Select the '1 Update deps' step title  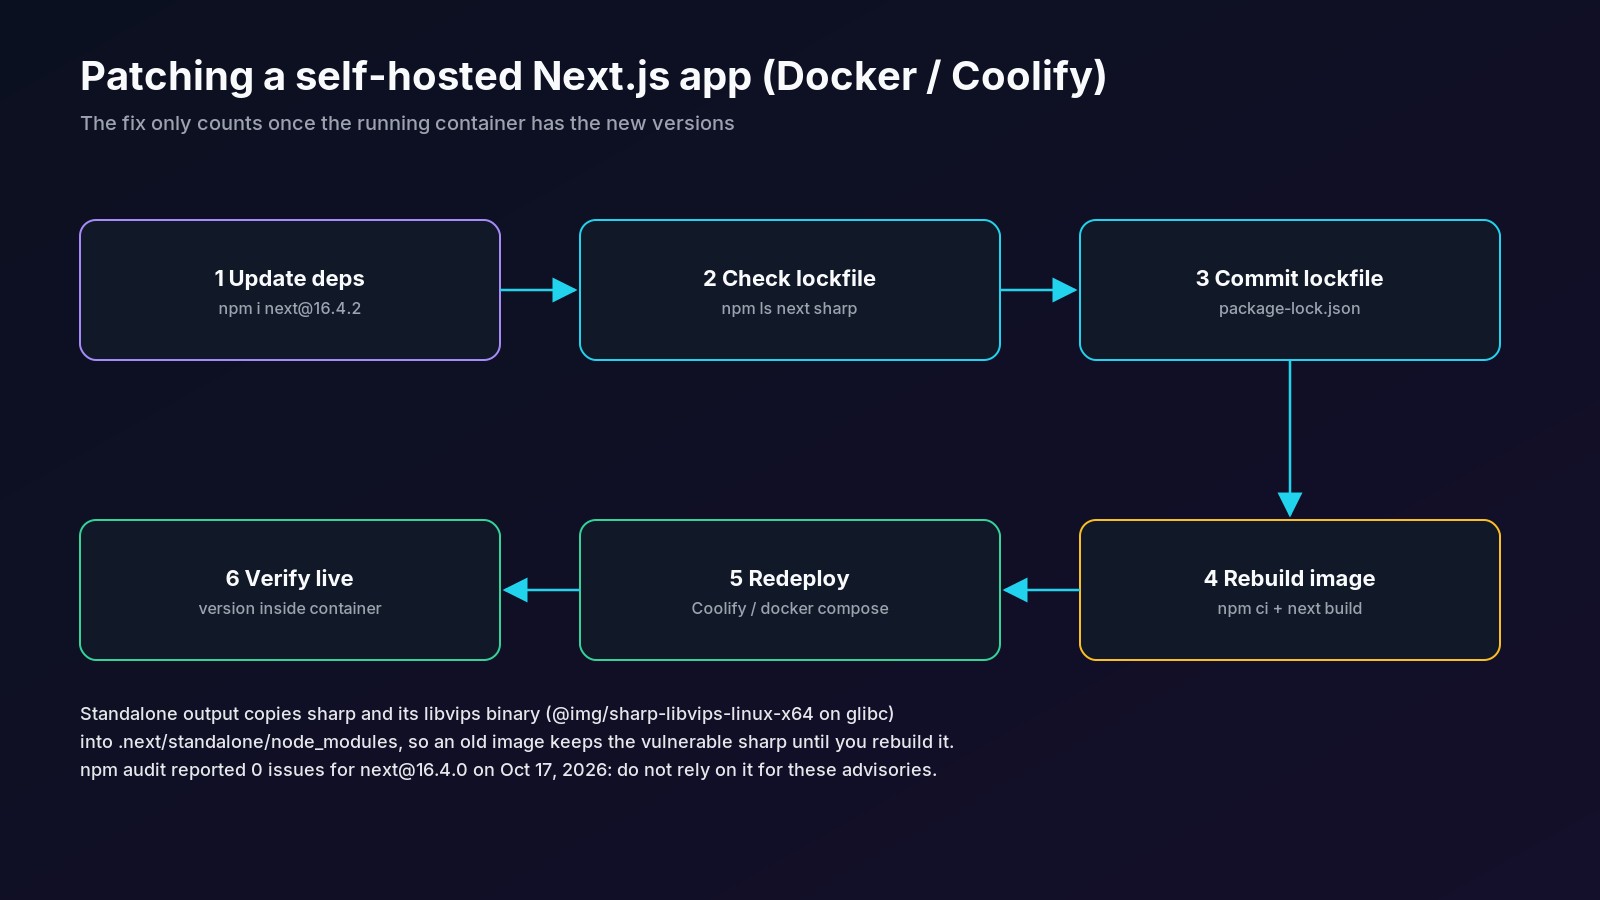289,278
